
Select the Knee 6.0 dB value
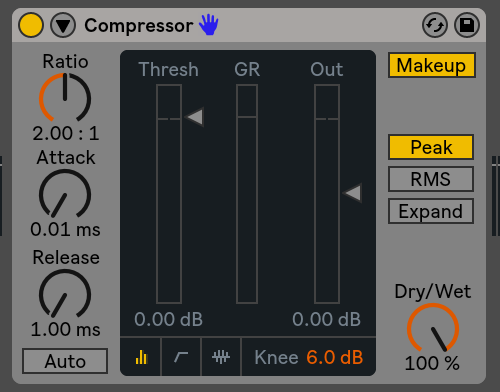click(x=334, y=357)
